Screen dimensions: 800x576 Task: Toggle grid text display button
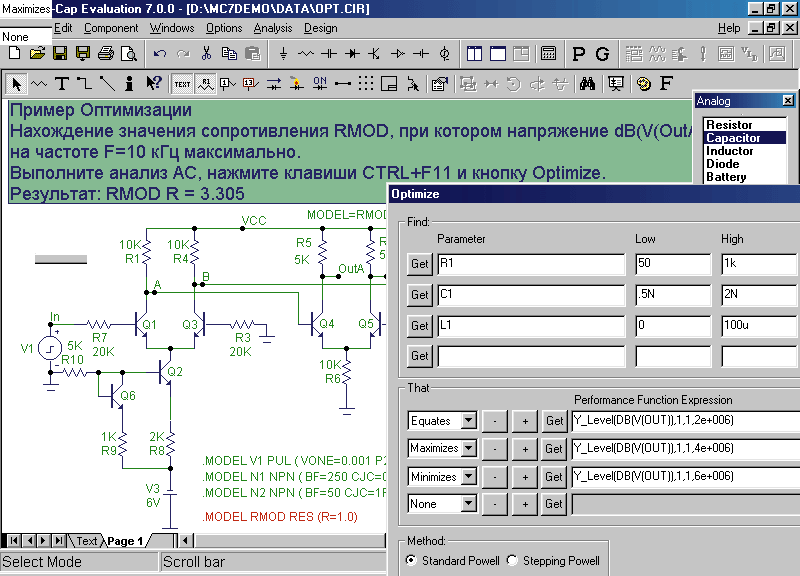(x=182, y=84)
